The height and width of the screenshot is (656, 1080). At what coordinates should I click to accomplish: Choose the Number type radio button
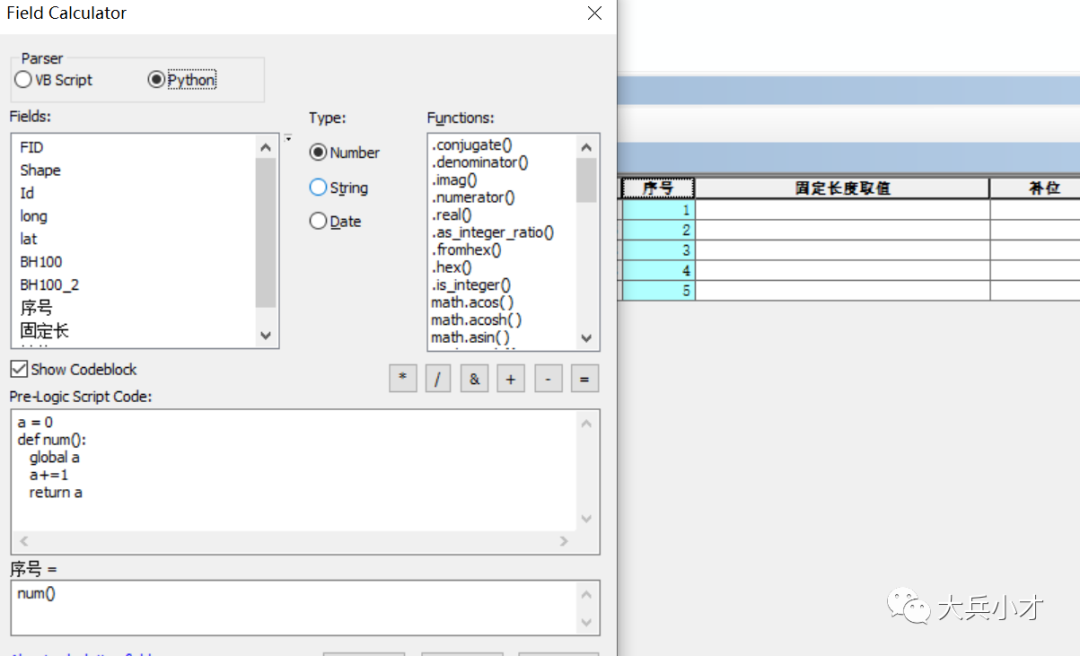[344, 152]
